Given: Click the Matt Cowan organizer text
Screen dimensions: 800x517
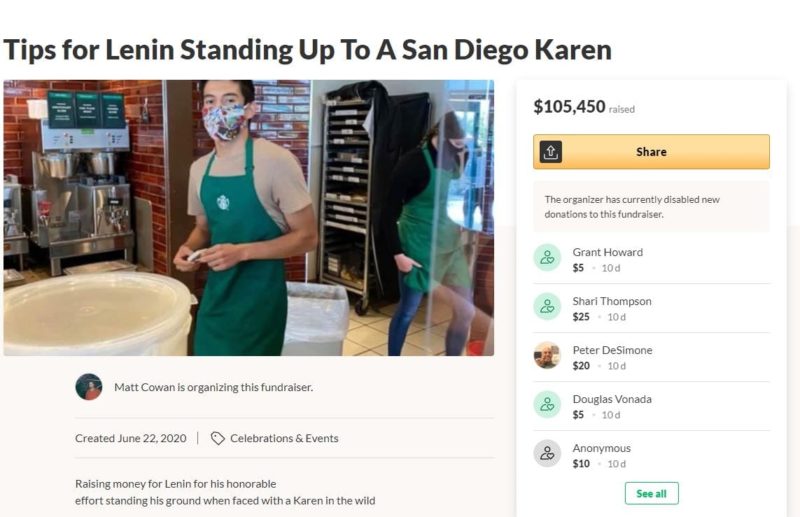Looking at the screenshot, I should 214,387.
